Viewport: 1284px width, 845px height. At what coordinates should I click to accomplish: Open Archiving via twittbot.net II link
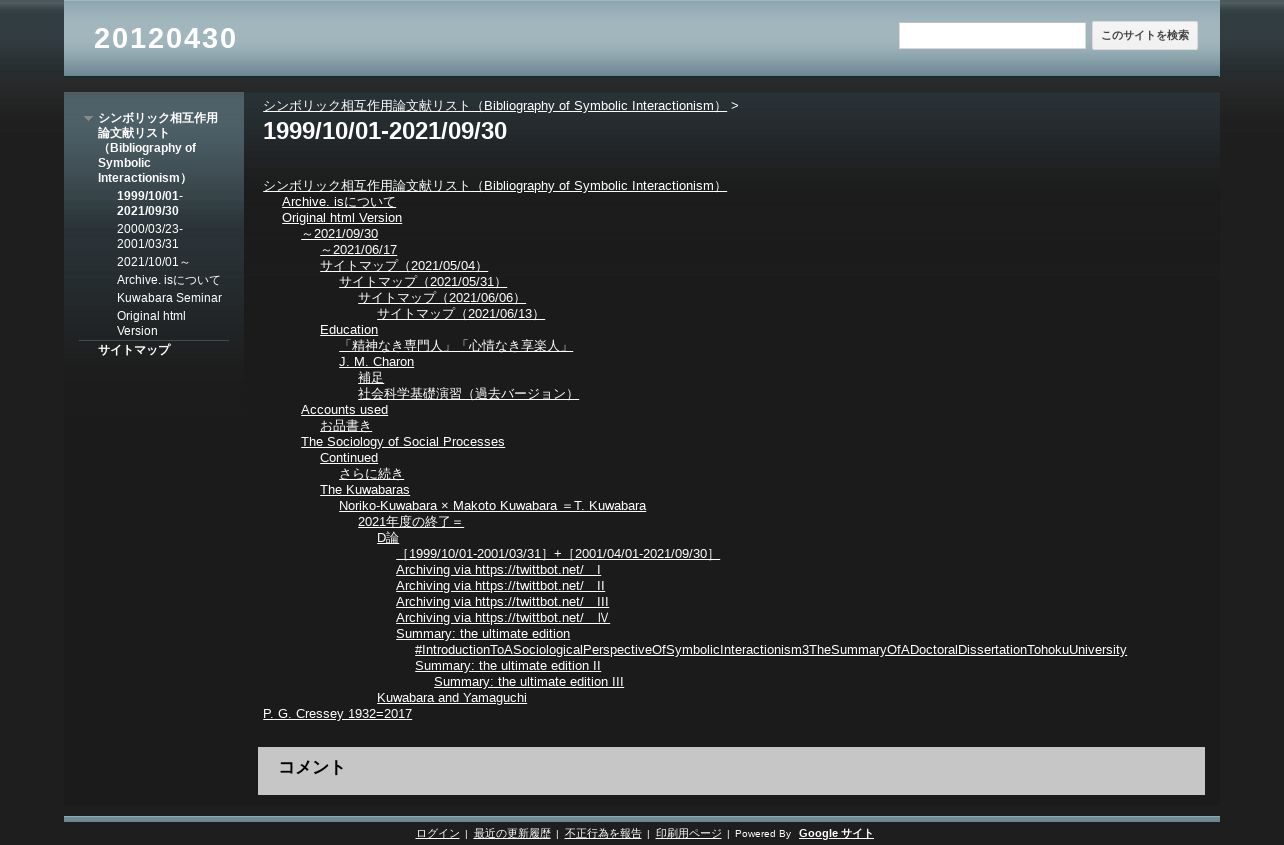[x=500, y=585]
